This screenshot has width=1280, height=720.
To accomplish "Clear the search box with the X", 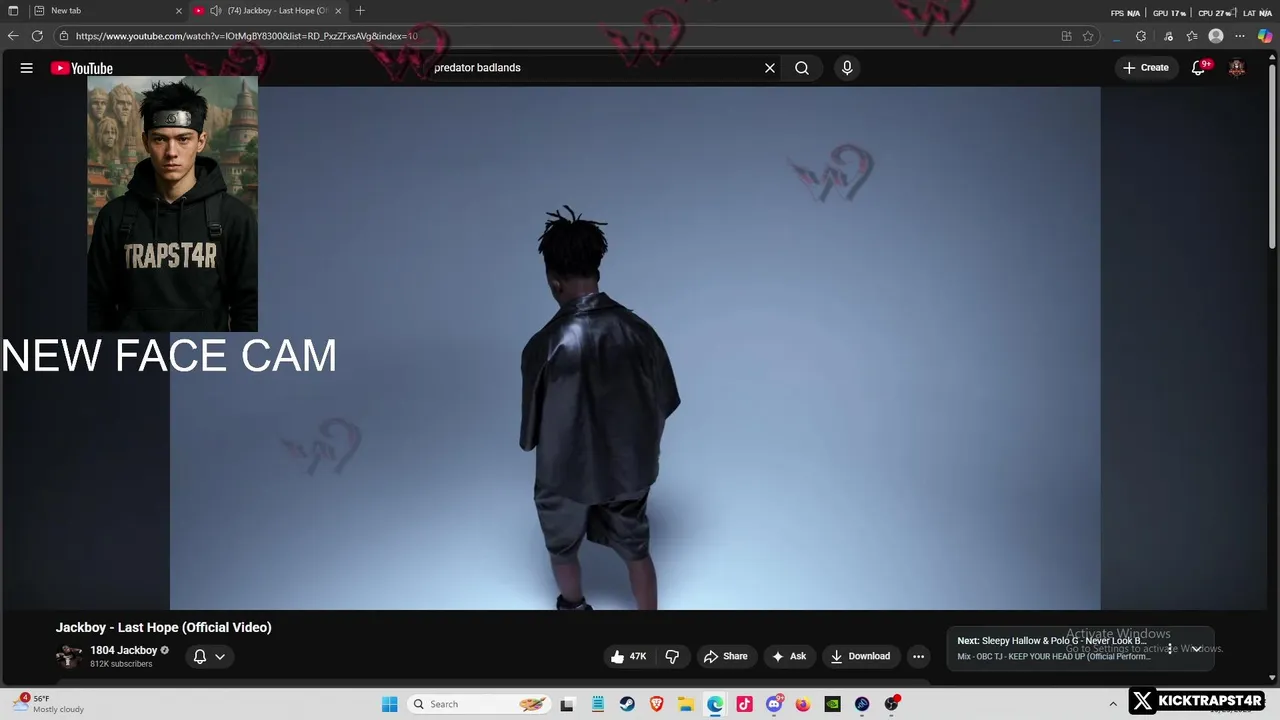I will (x=770, y=68).
